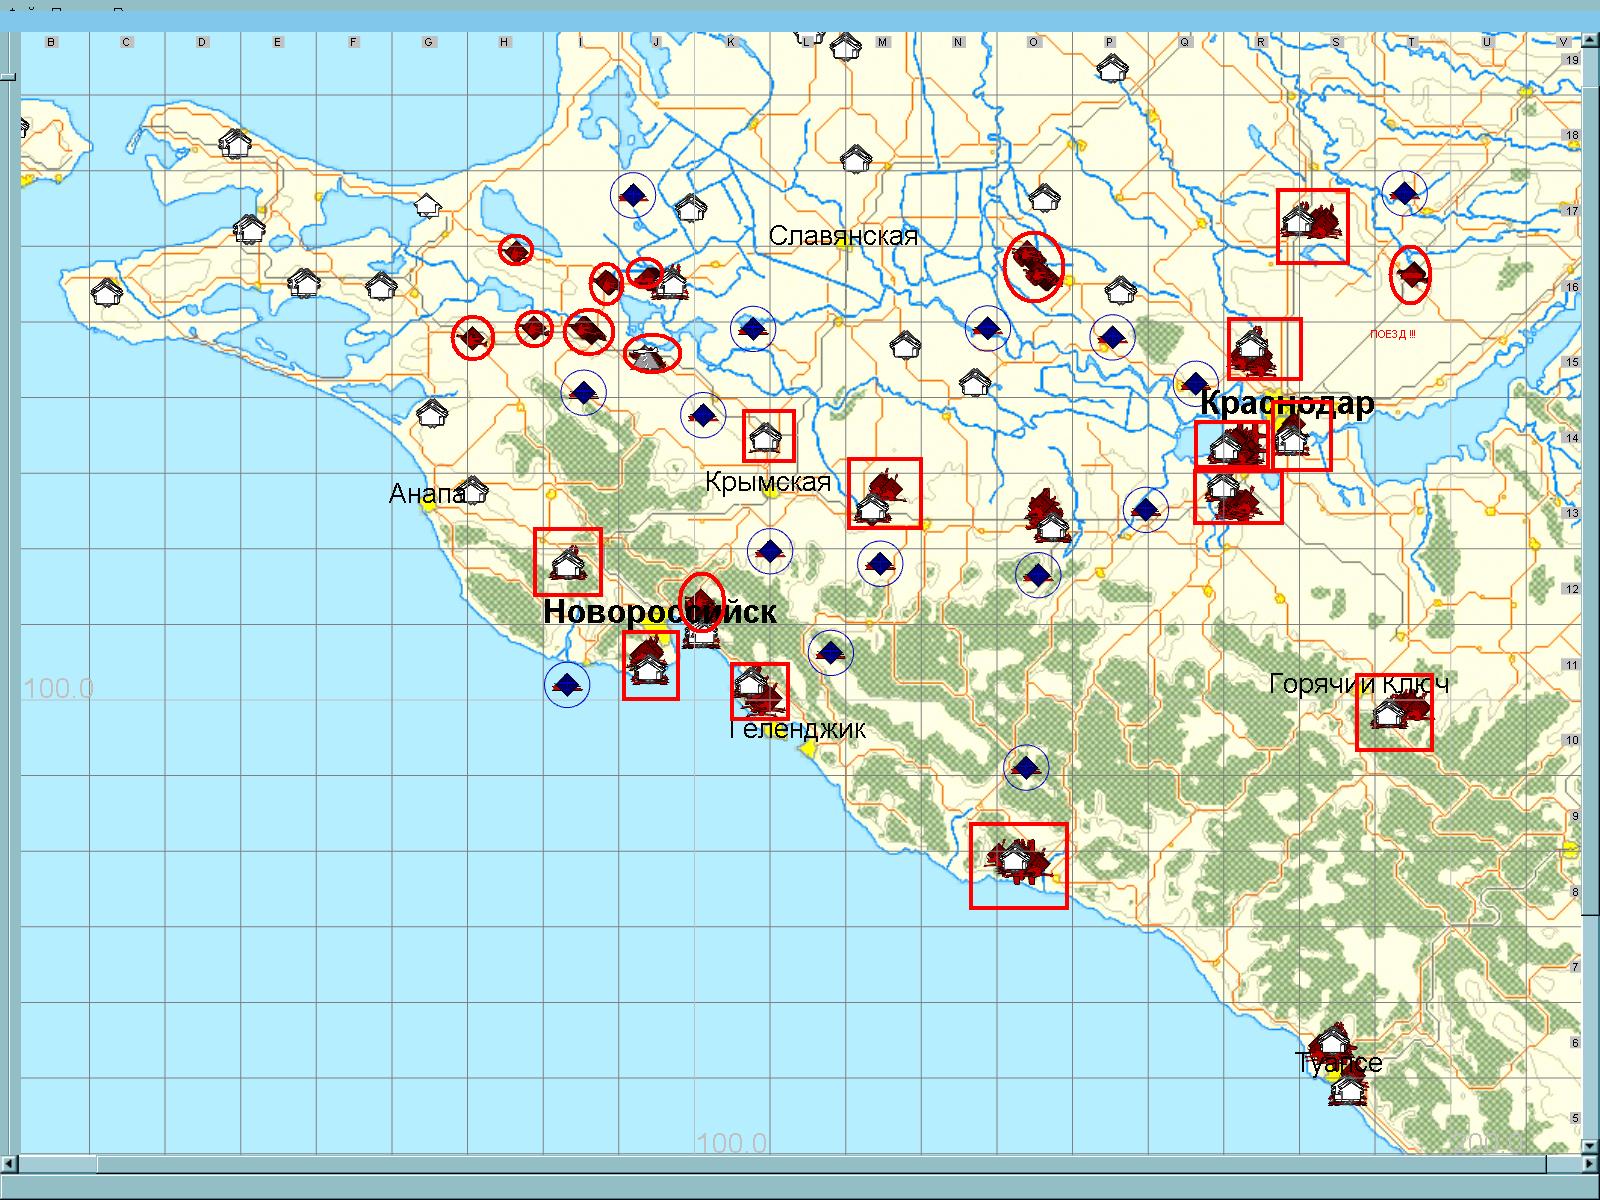The width and height of the screenshot is (1600, 1200).
Task: Click the house icon on the far western peninsula tip
Action: [x=106, y=292]
